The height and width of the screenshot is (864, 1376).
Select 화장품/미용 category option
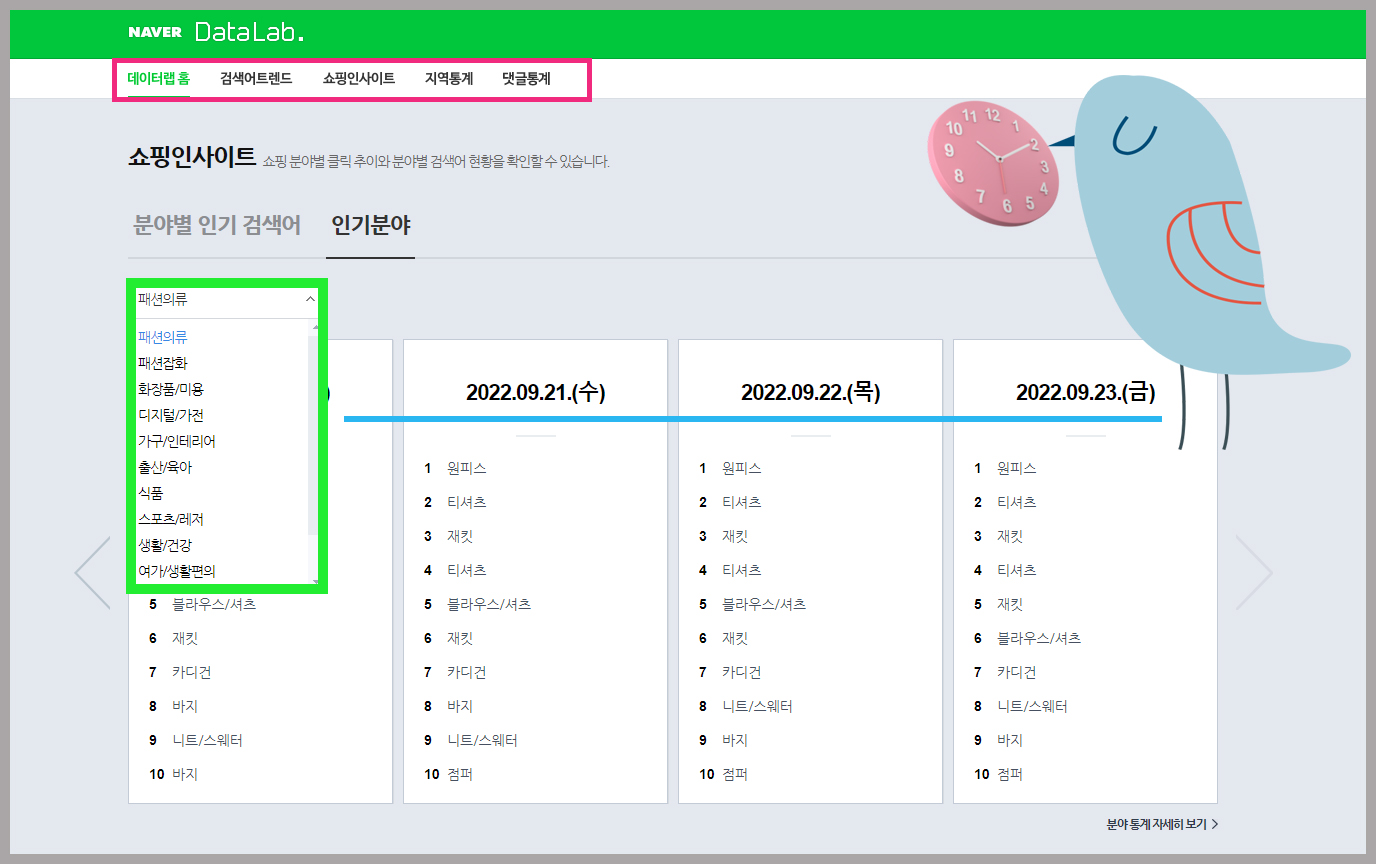pyautogui.click(x=171, y=389)
